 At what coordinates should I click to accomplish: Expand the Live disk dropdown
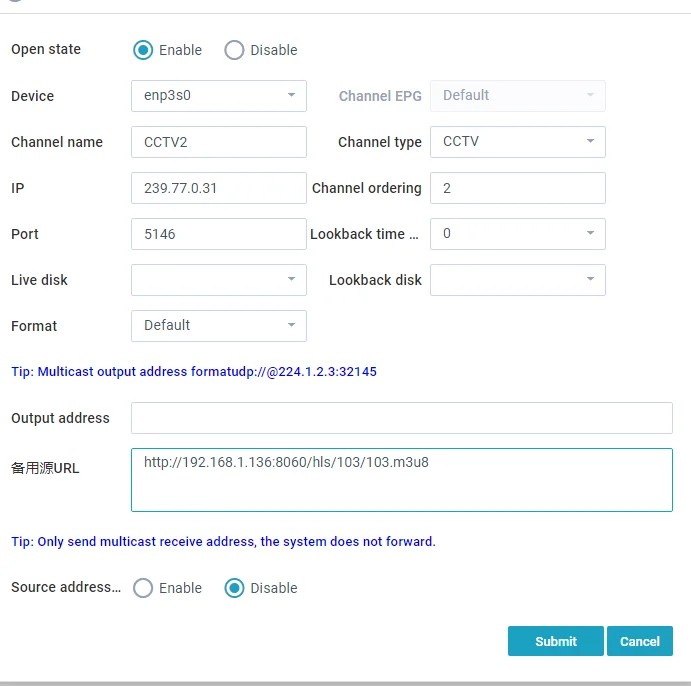click(x=218, y=280)
